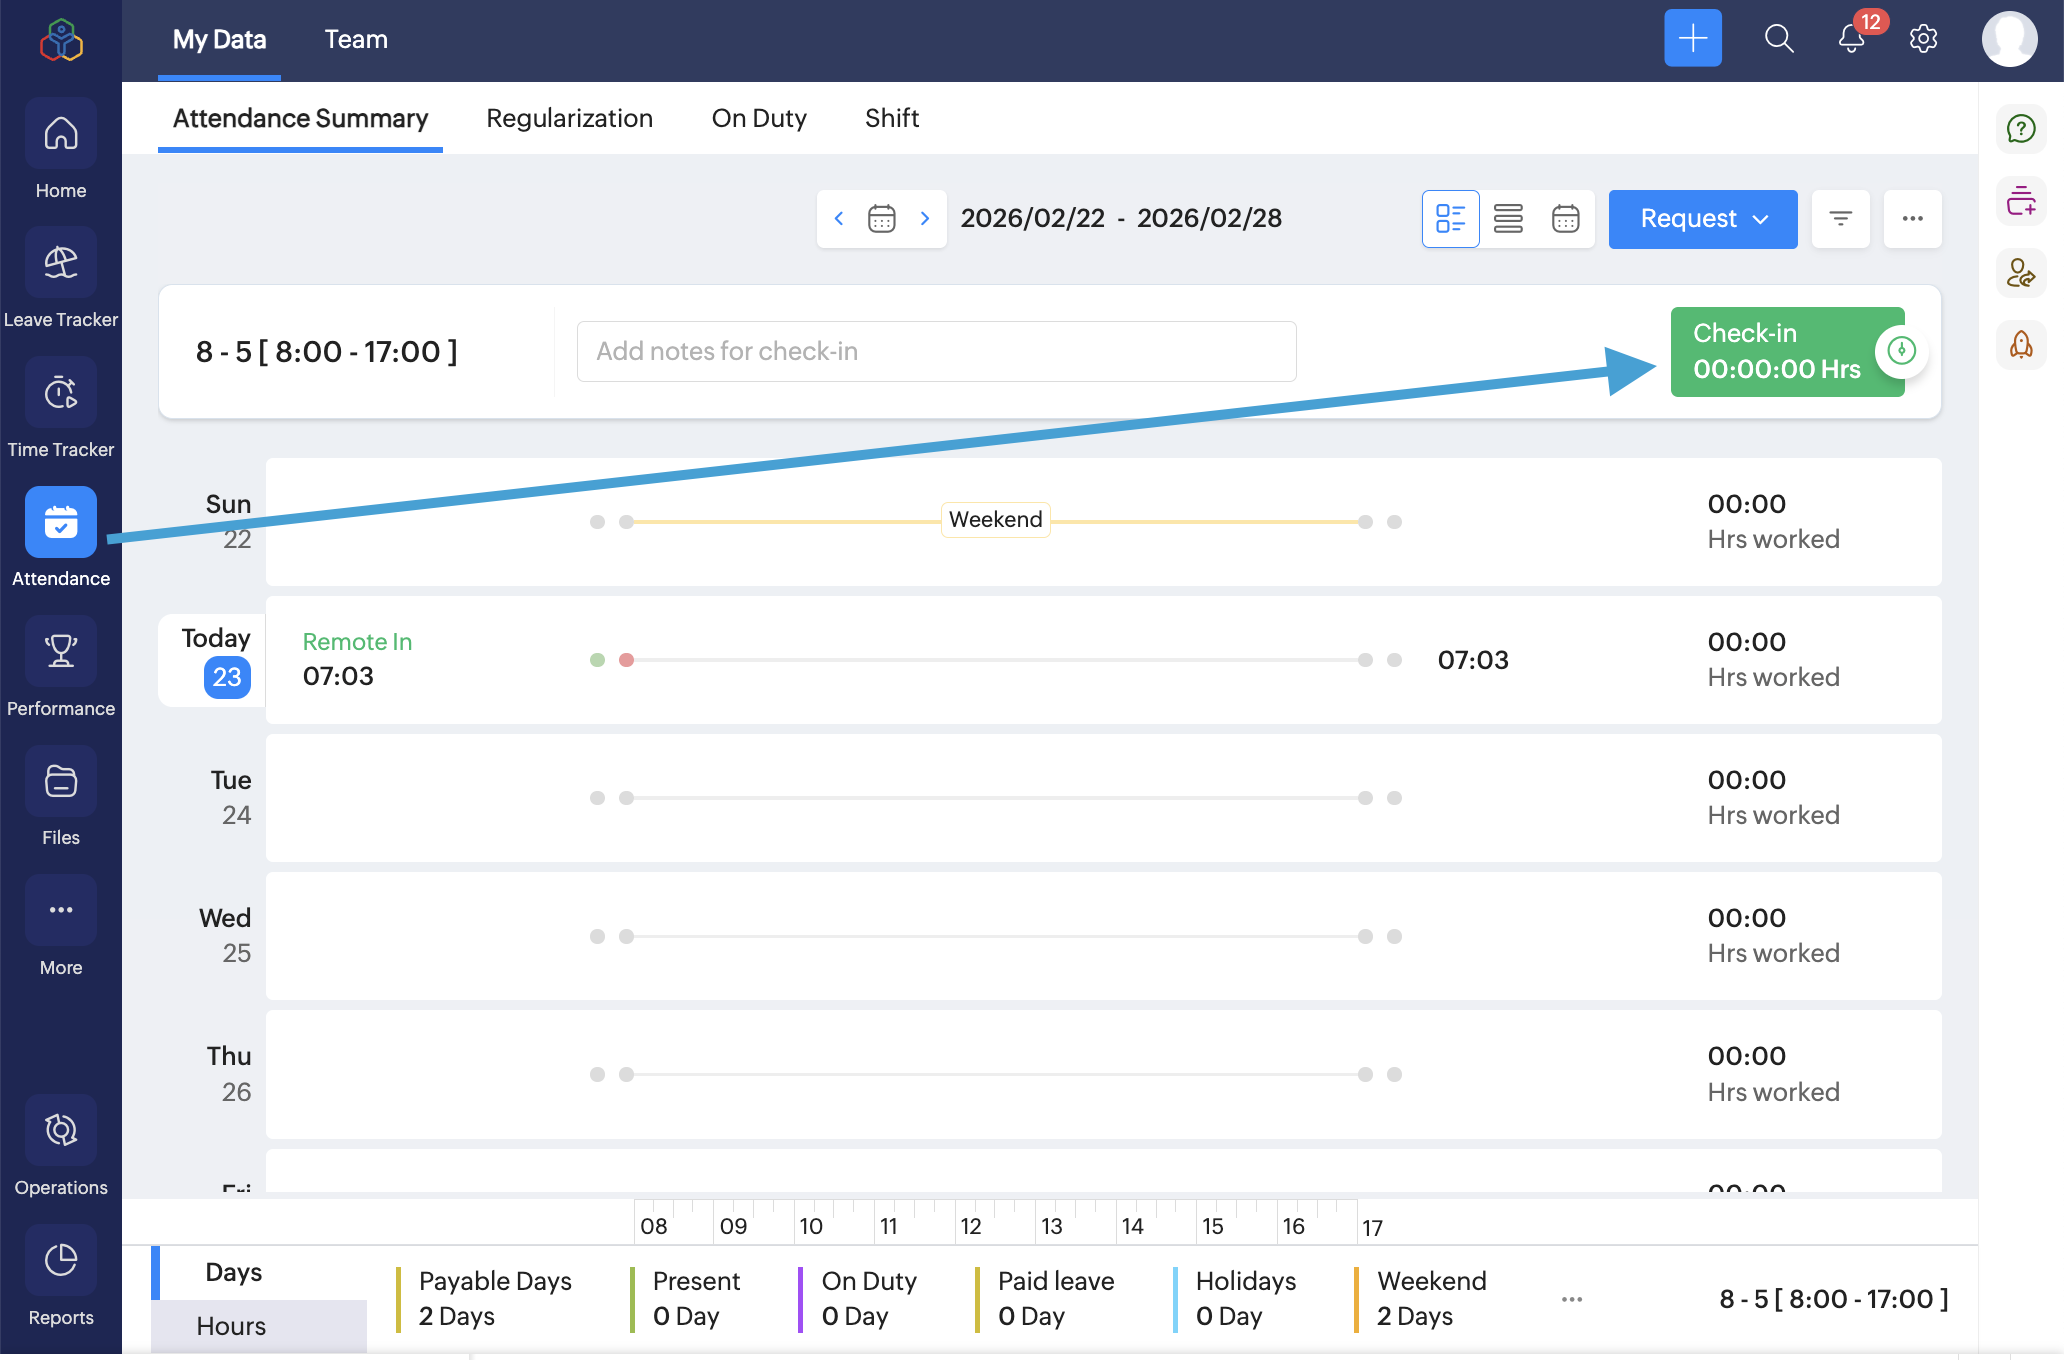Select the Hours summary option
2064x1360 pixels.
[232, 1326]
